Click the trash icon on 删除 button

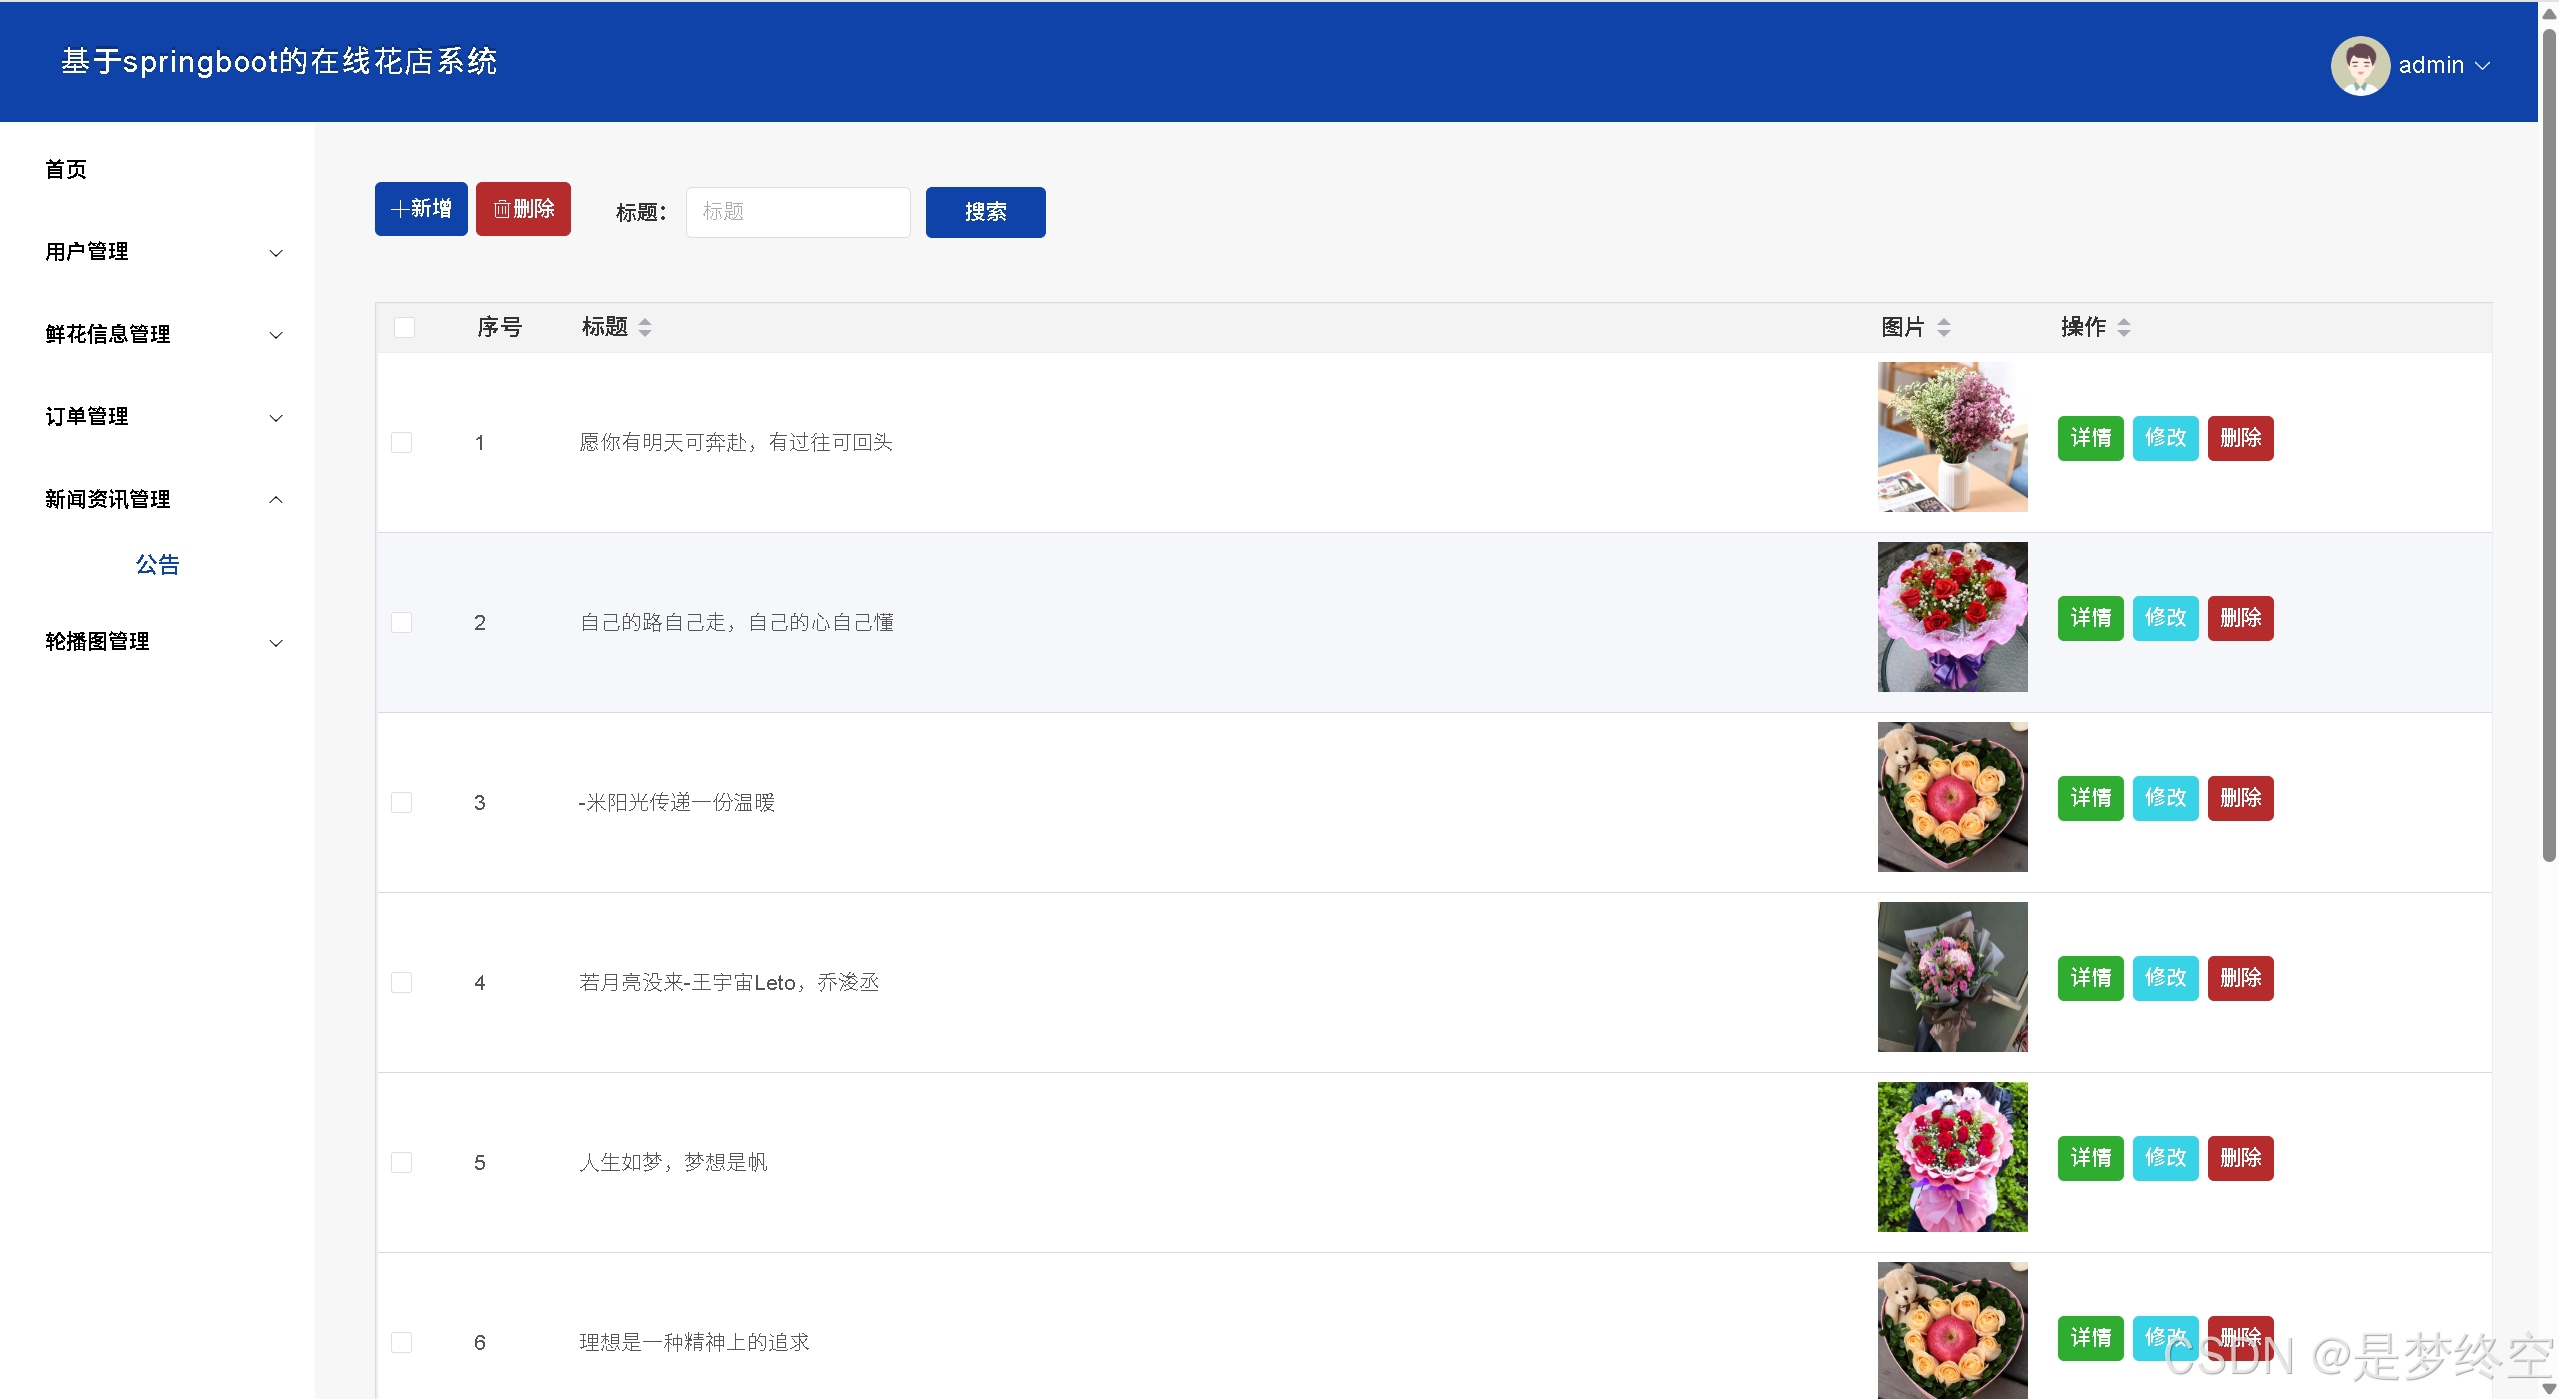(505, 208)
